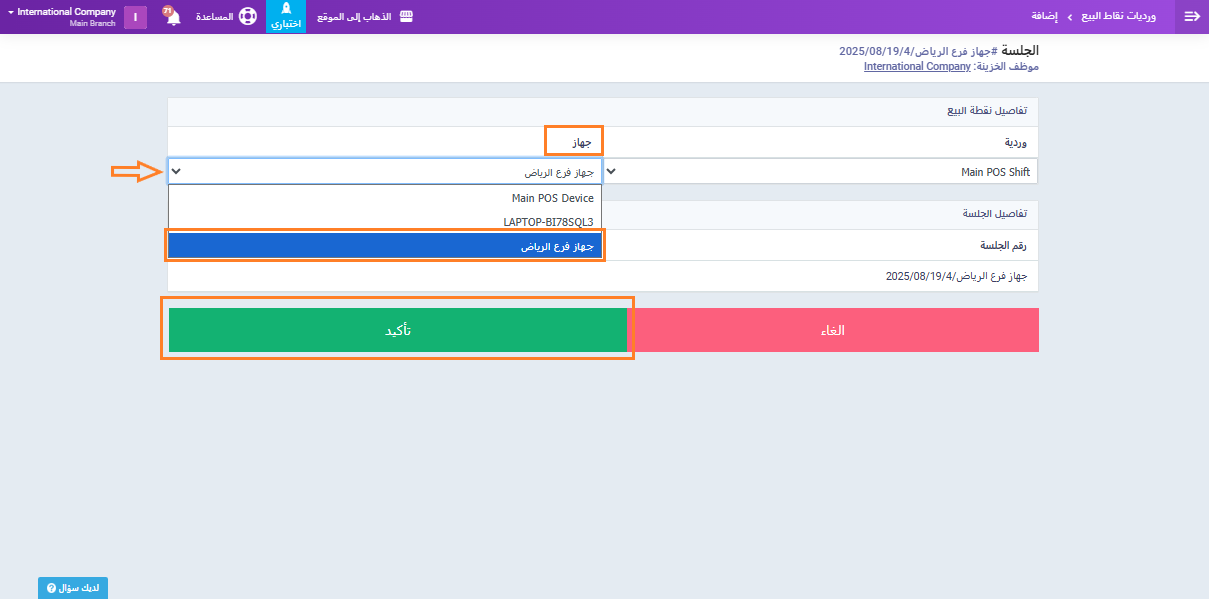The image size is (1209, 599).
Task: Click the rocket trial icon
Action: 286,12
